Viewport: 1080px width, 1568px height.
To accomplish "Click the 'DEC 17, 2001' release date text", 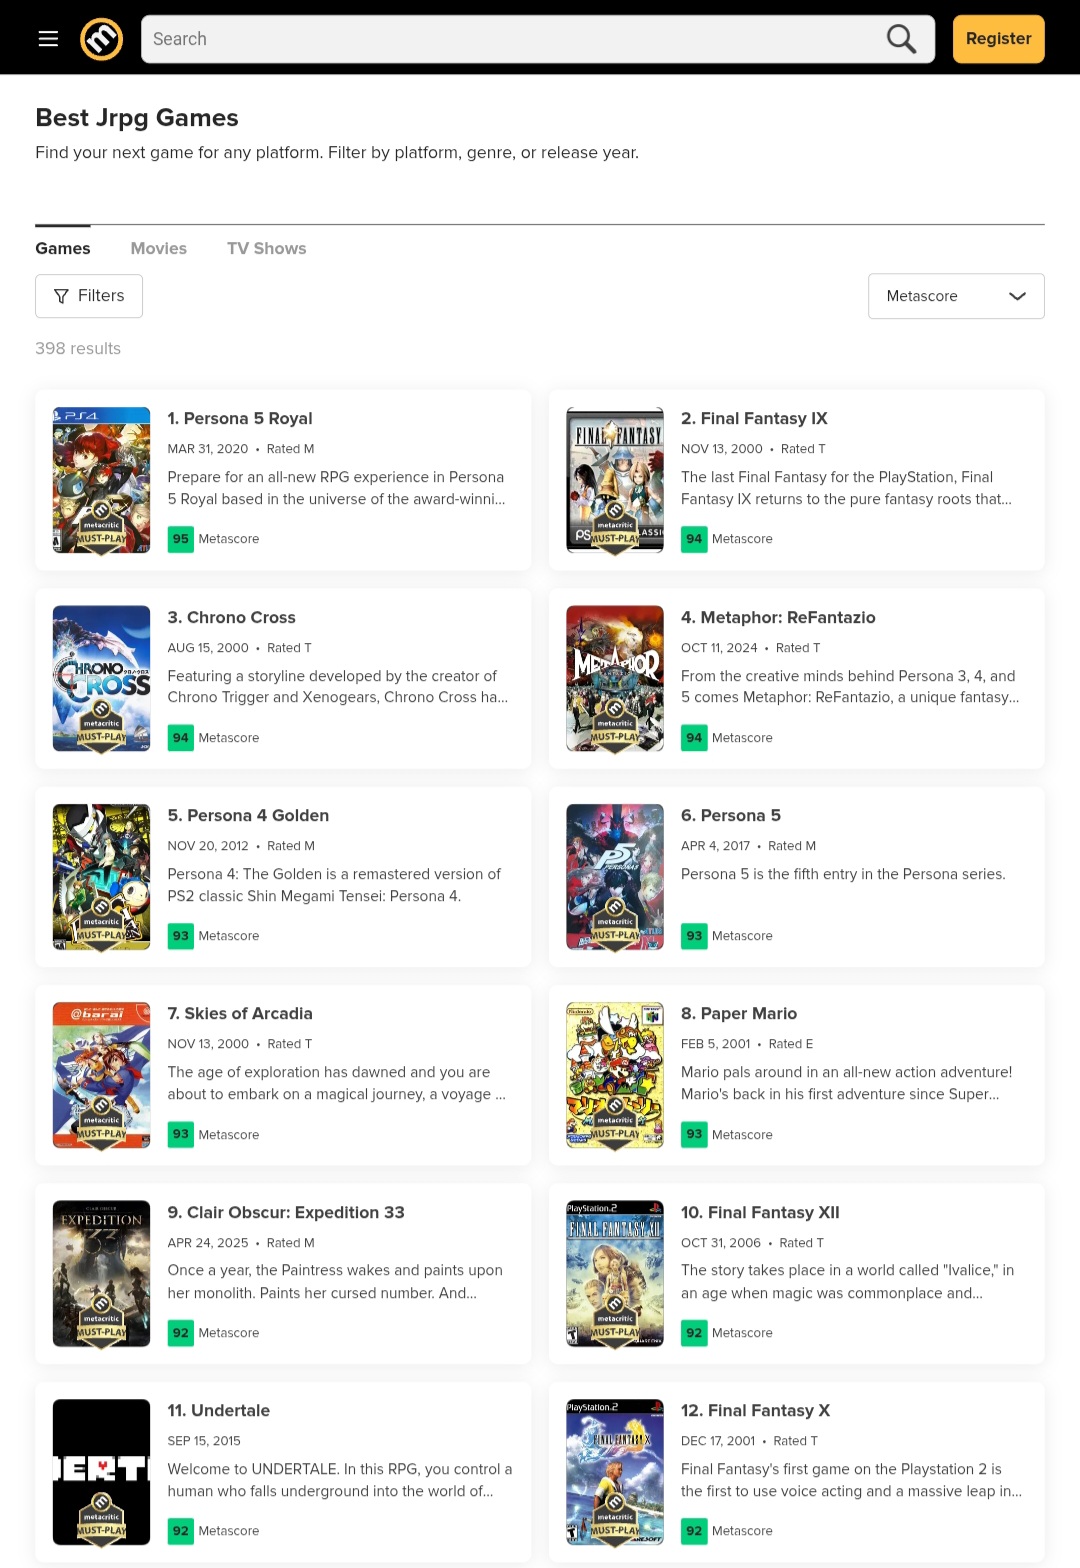I will [718, 1441].
